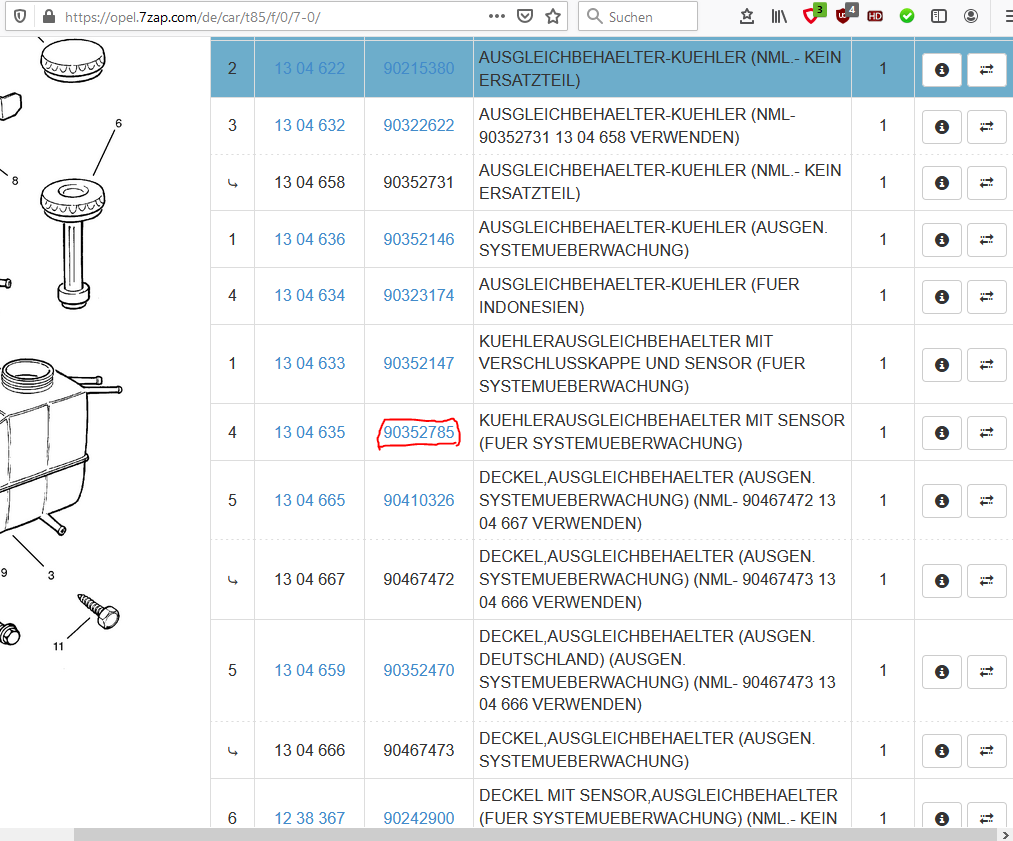This screenshot has width=1013, height=841.
Task: Toggle the sidebar view icon
Action: click(x=939, y=16)
